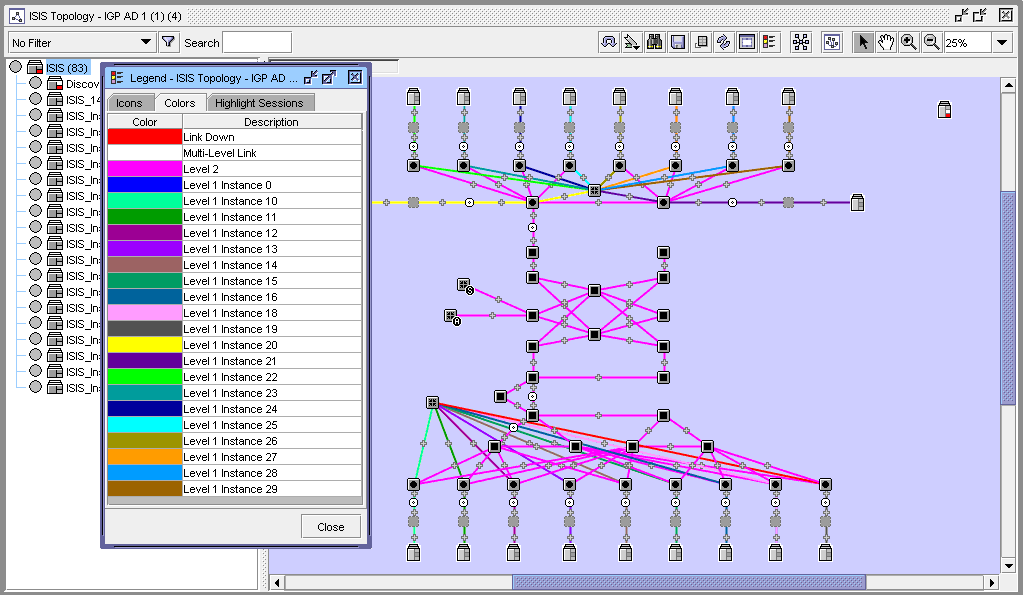Click the scroll down arrow of topology
Screen dimensions: 1023x595
pos(1008,566)
